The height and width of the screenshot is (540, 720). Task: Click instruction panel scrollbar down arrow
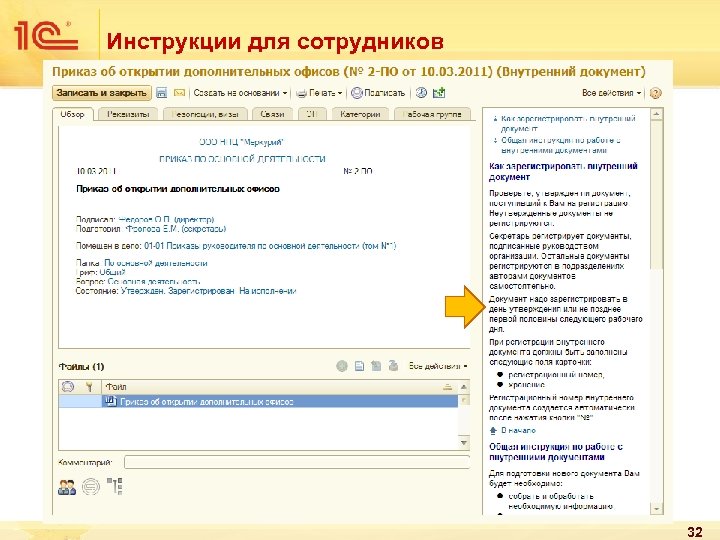tap(657, 509)
